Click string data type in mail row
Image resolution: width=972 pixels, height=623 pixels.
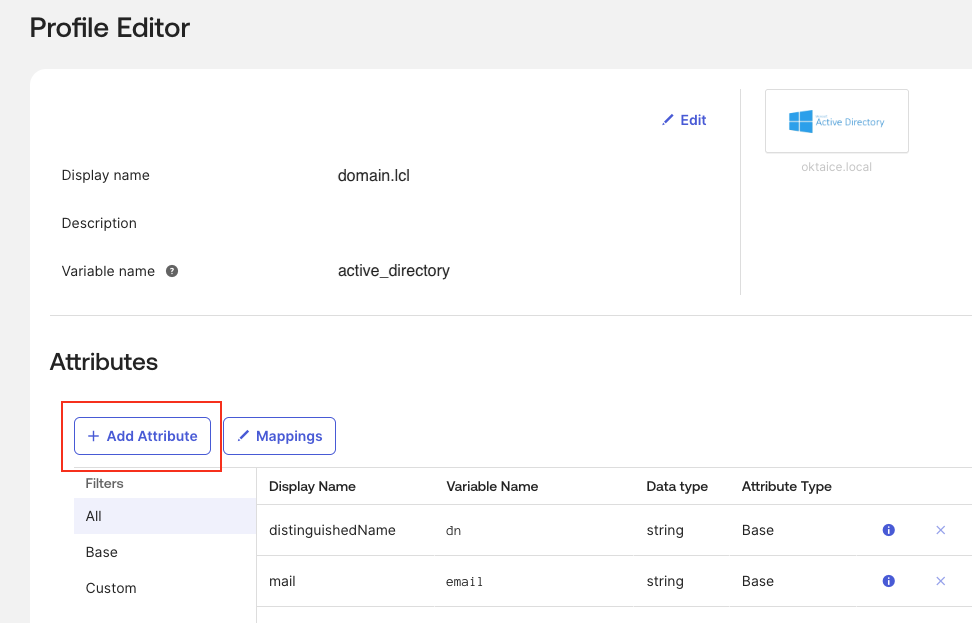[x=665, y=581]
